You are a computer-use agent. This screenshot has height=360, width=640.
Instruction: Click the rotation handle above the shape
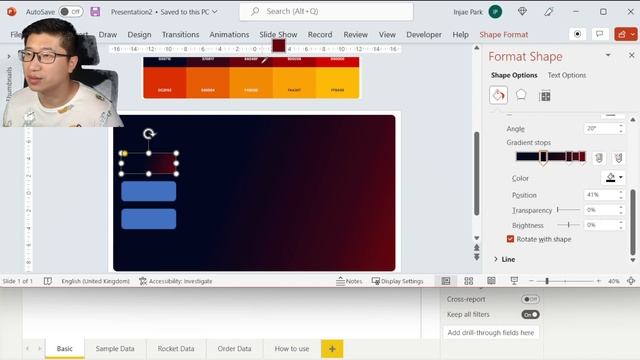coord(149,133)
